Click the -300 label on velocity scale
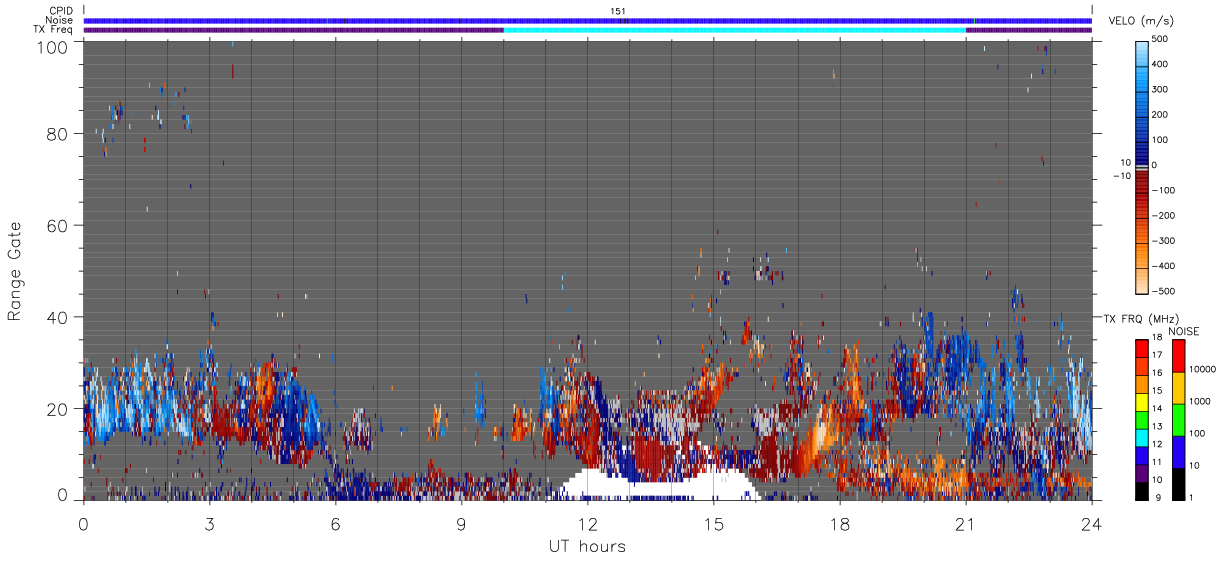Image resolution: width=1228 pixels, height=567 pixels. click(x=1163, y=241)
